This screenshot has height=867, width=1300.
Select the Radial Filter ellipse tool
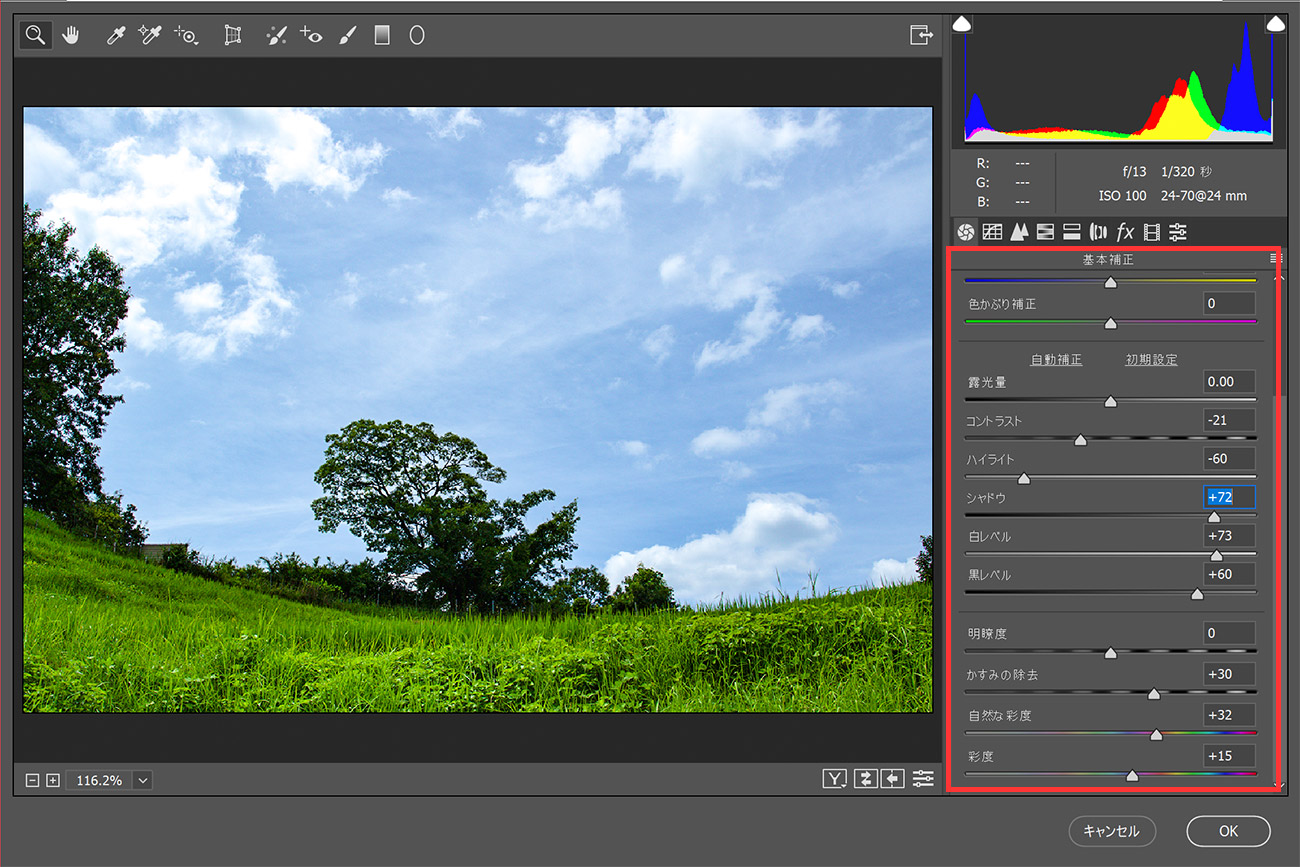417,35
